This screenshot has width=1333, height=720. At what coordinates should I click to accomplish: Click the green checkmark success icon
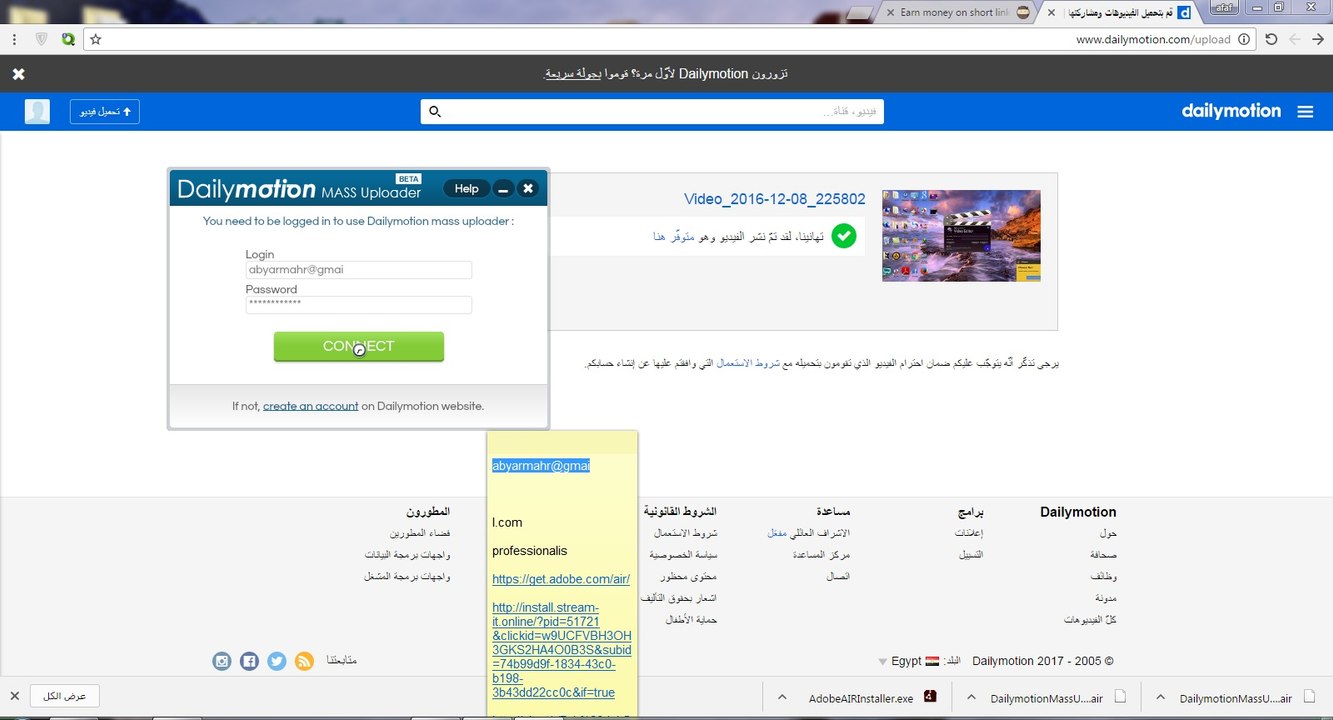pos(845,237)
